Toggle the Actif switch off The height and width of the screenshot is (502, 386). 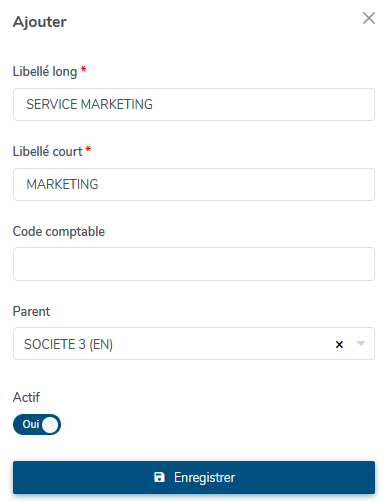point(37,424)
